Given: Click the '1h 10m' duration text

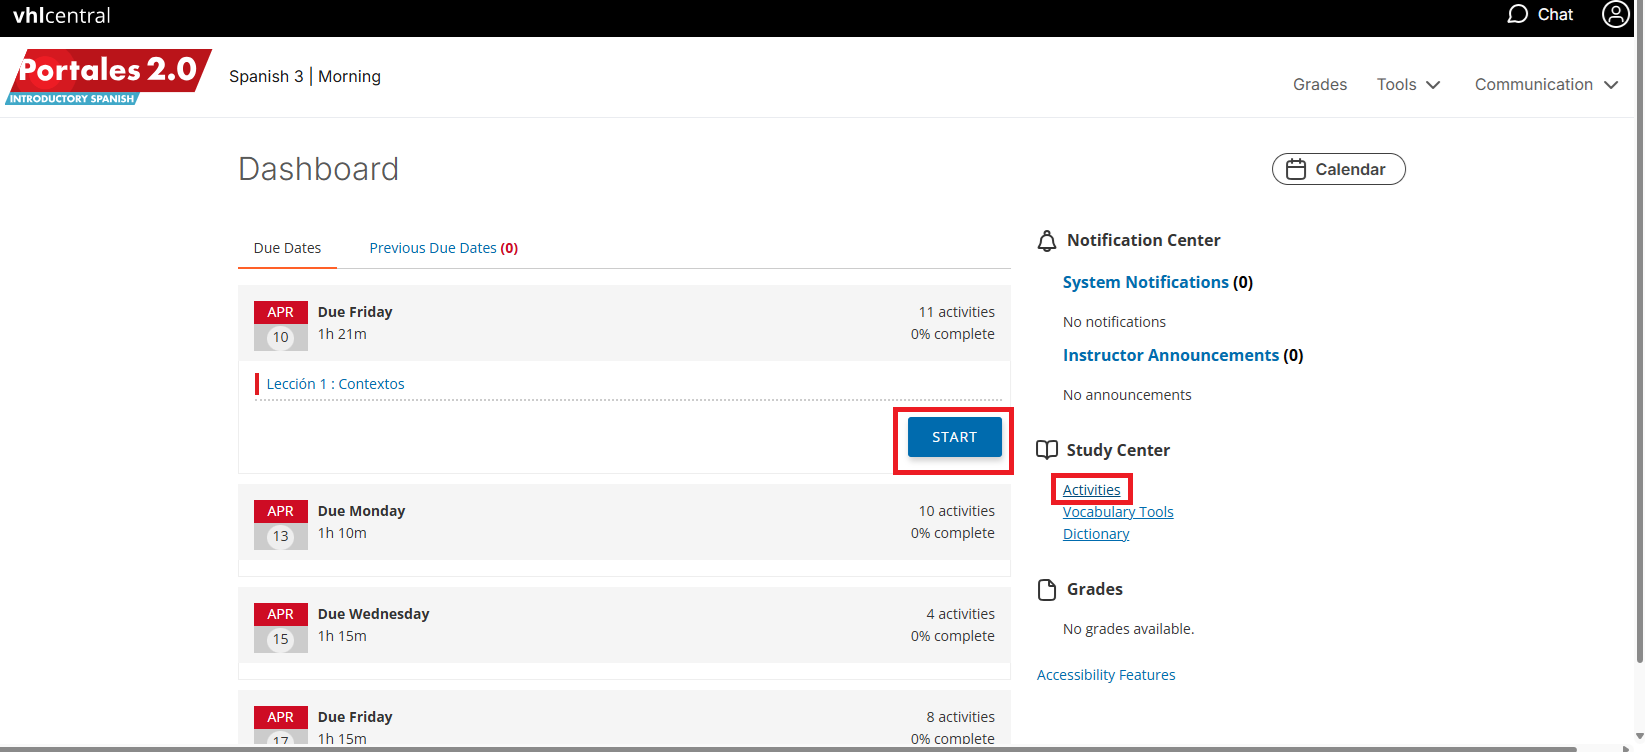Looking at the screenshot, I should 342,533.
